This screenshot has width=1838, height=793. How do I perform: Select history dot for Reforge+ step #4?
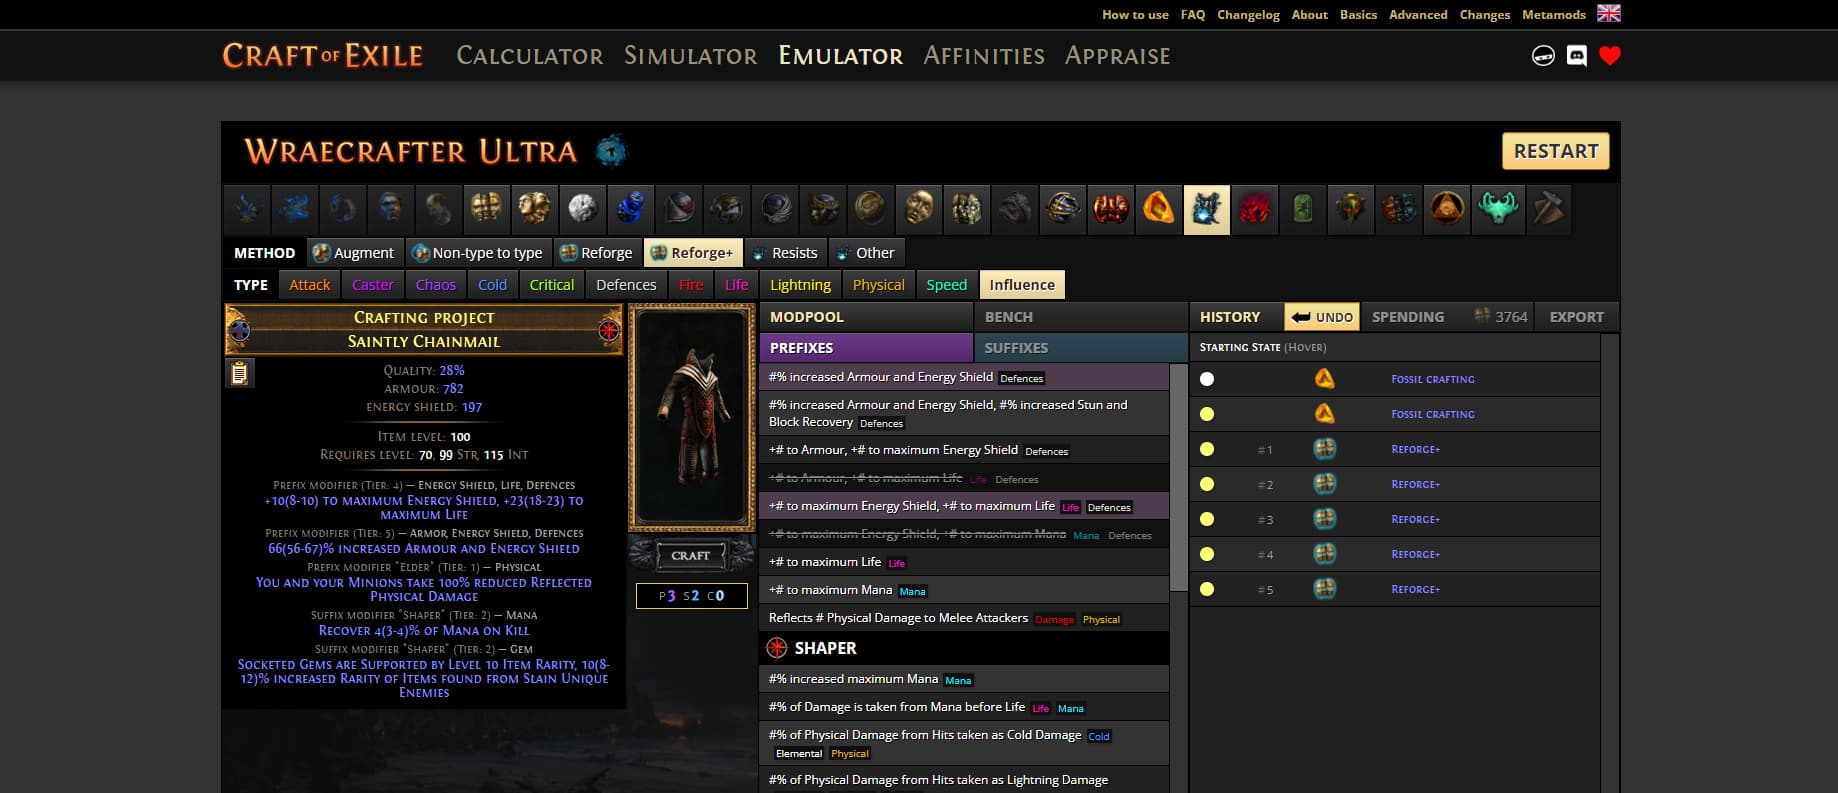click(1207, 554)
